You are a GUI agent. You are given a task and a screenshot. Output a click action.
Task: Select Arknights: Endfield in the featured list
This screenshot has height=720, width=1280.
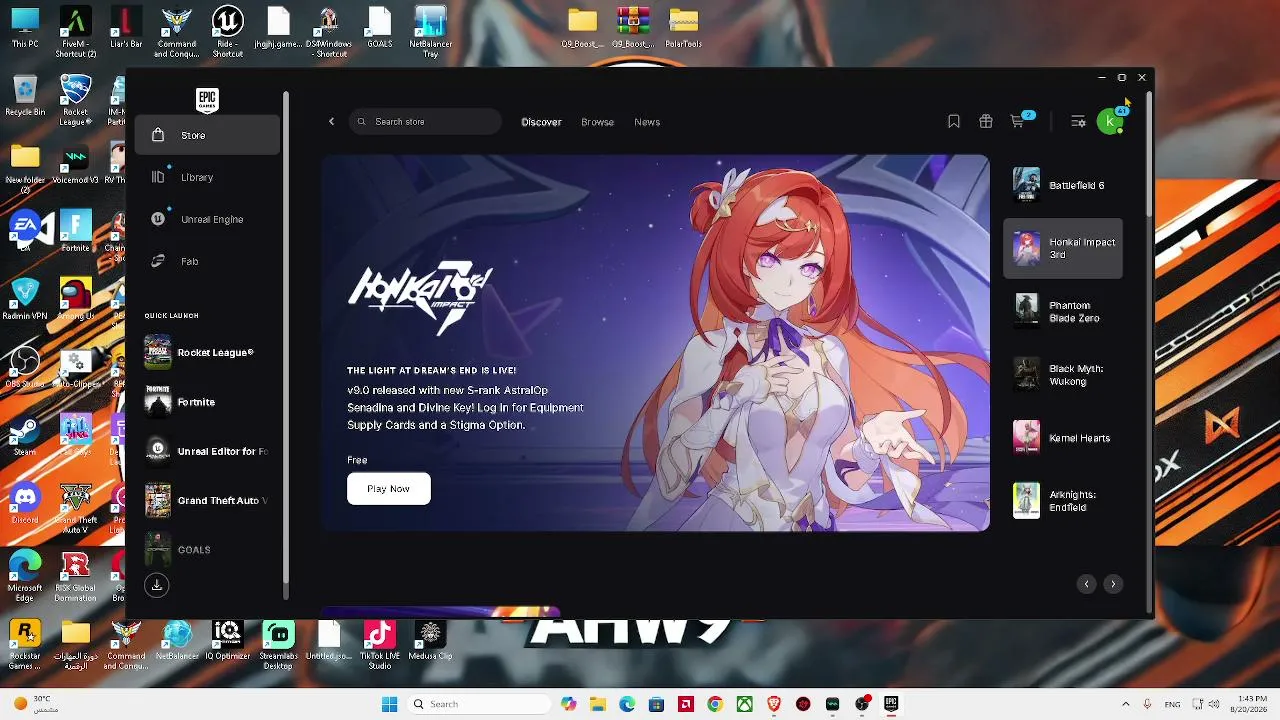pyautogui.click(x=1063, y=500)
